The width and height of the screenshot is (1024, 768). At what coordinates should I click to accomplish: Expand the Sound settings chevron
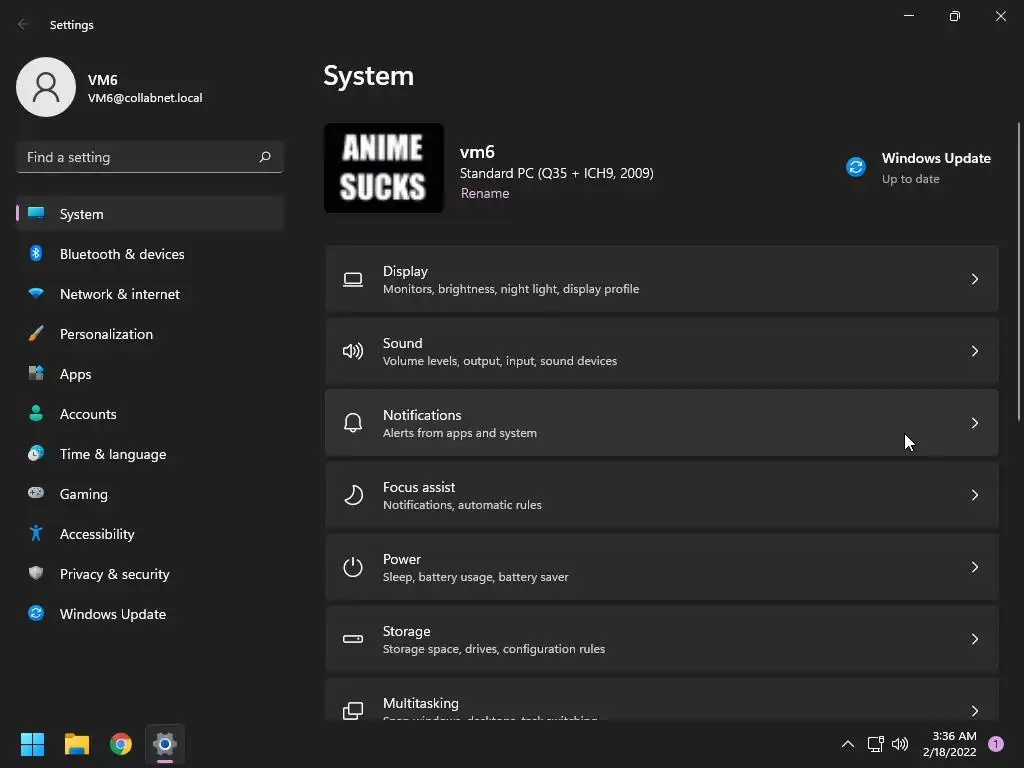974,351
